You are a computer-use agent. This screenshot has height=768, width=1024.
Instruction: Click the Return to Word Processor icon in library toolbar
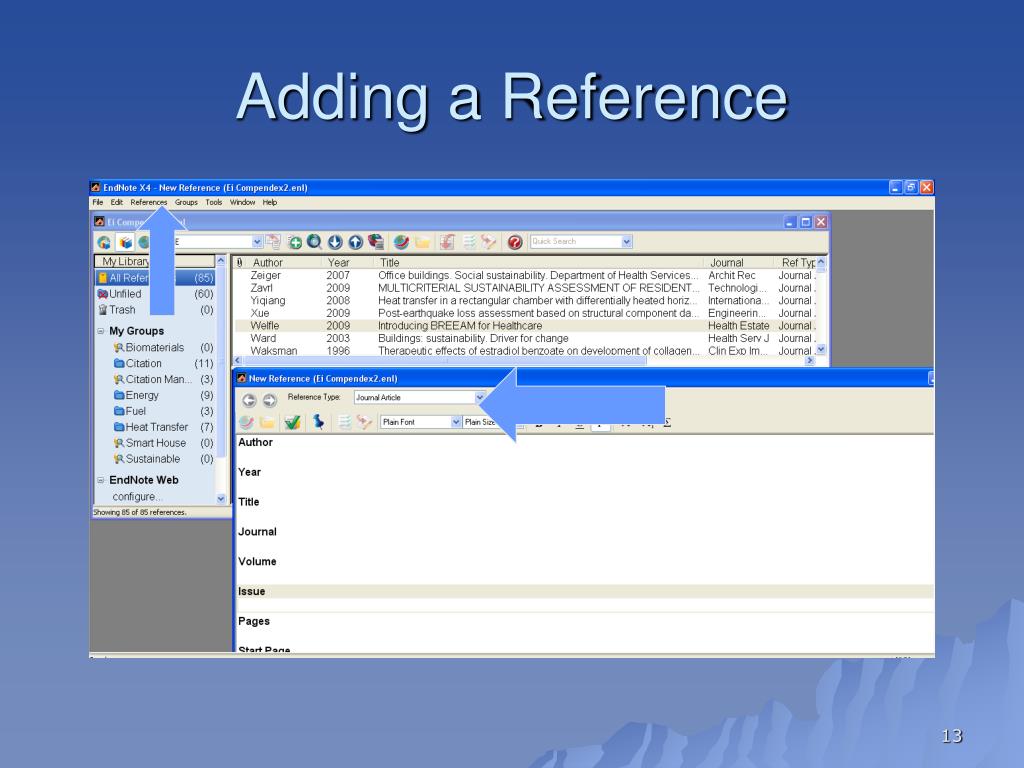click(x=488, y=242)
